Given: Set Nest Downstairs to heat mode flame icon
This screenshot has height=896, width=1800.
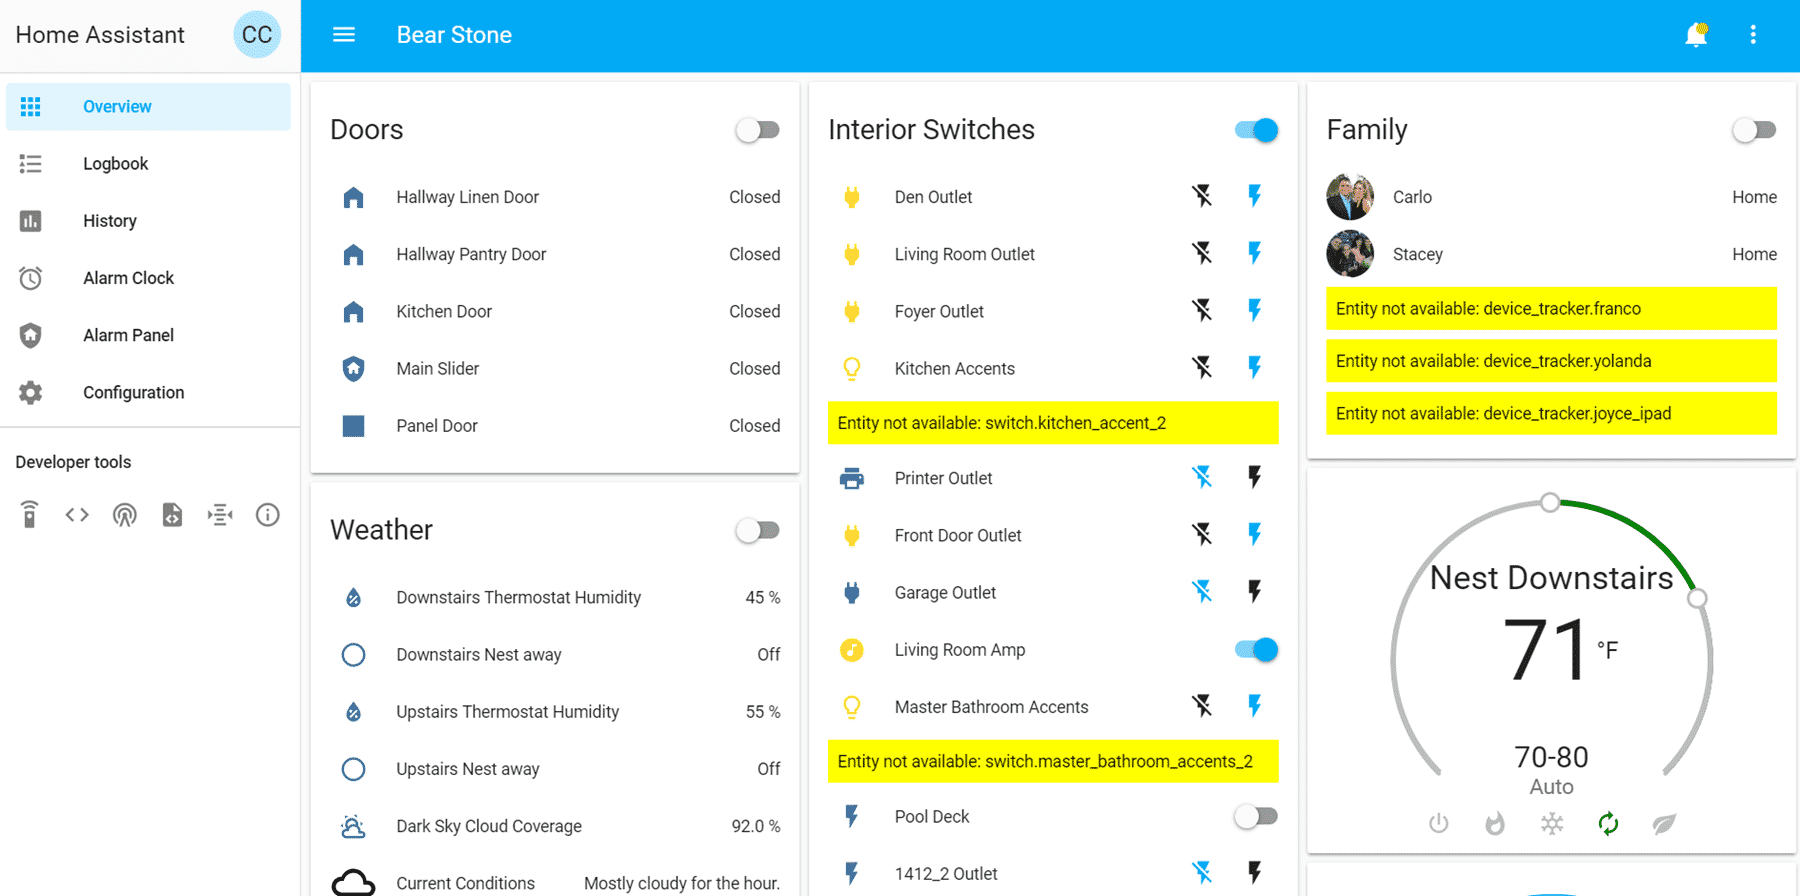Looking at the screenshot, I should pos(1495,824).
